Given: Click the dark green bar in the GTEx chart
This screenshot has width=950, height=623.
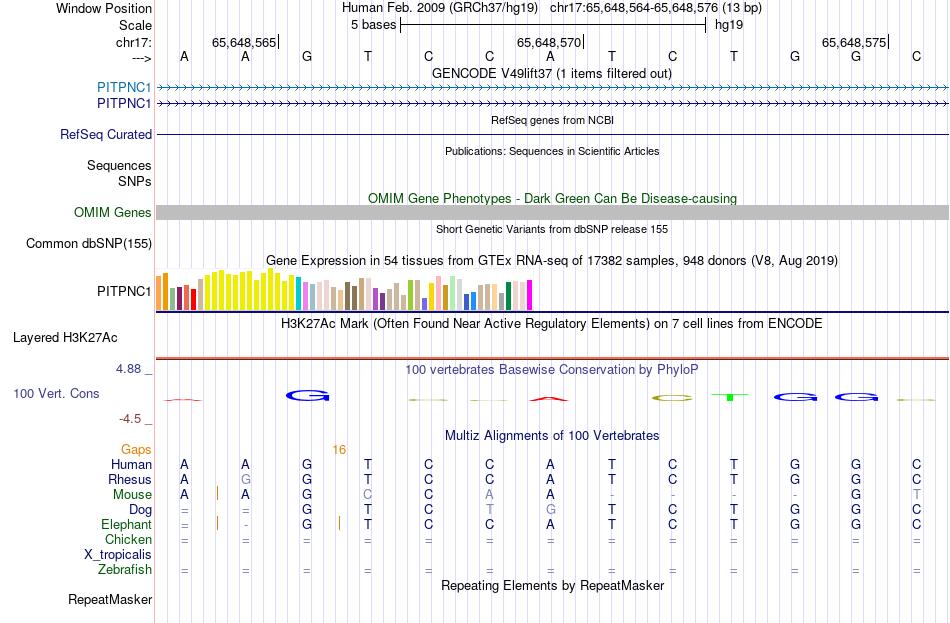Looking at the screenshot, I should (508, 296).
